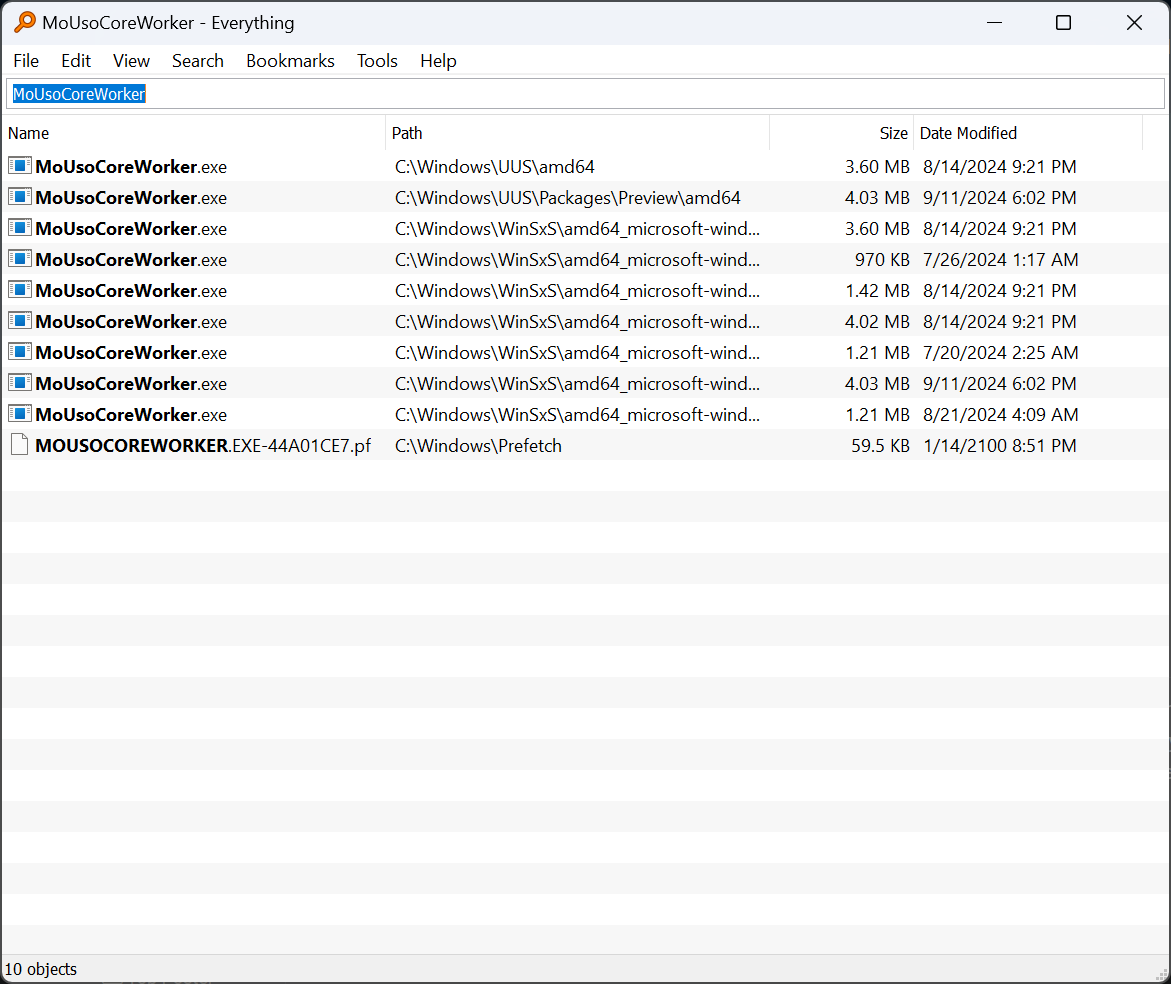
Task: Open the Tools menu
Action: pos(377,60)
